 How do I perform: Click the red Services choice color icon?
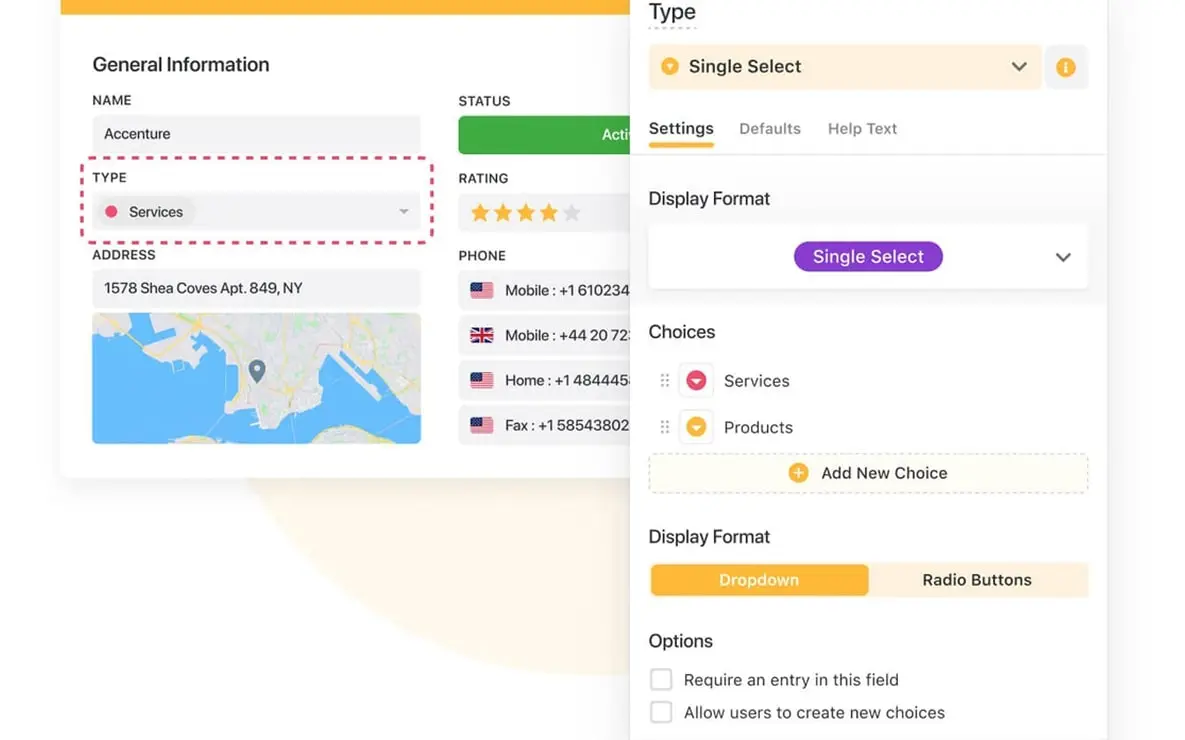(696, 381)
